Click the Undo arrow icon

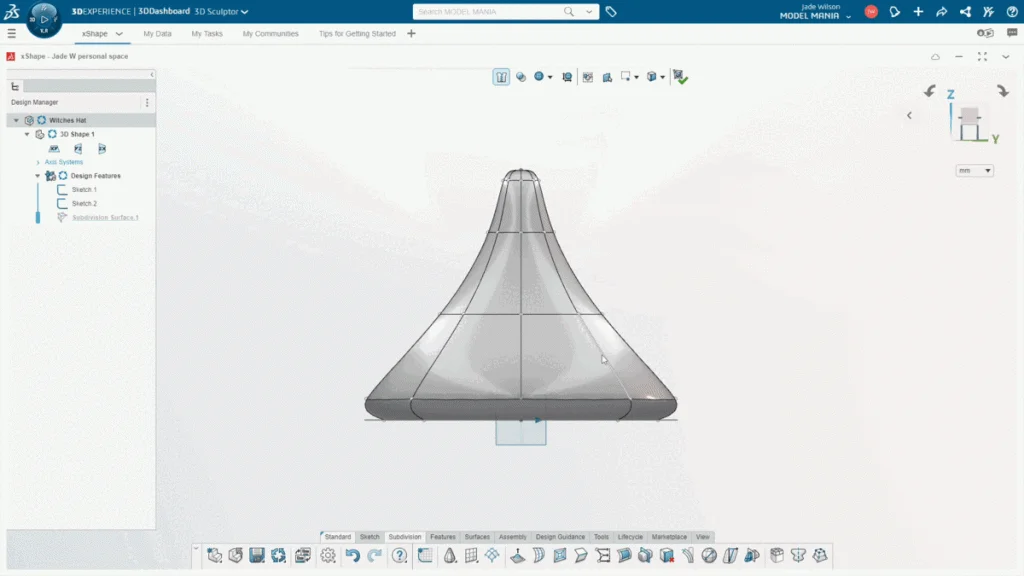pos(352,556)
